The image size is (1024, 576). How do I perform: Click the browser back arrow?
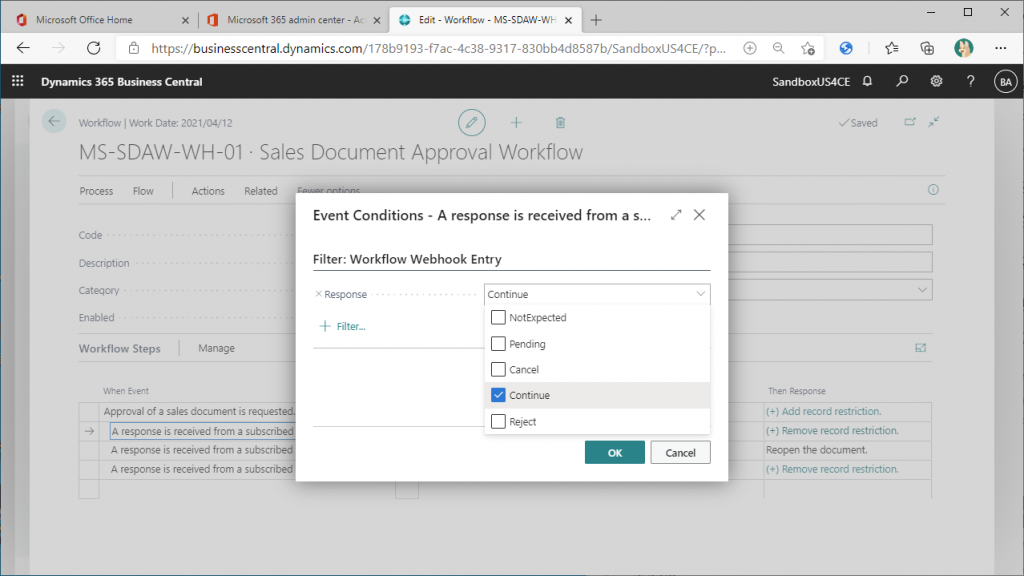[24, 48]
